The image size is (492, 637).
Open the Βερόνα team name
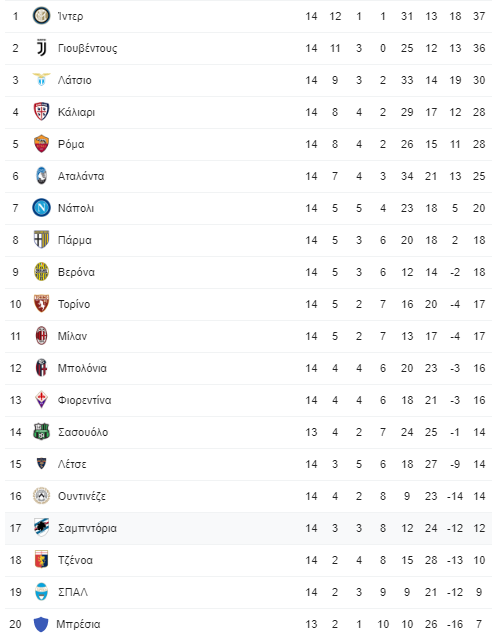tap(76, 272)
